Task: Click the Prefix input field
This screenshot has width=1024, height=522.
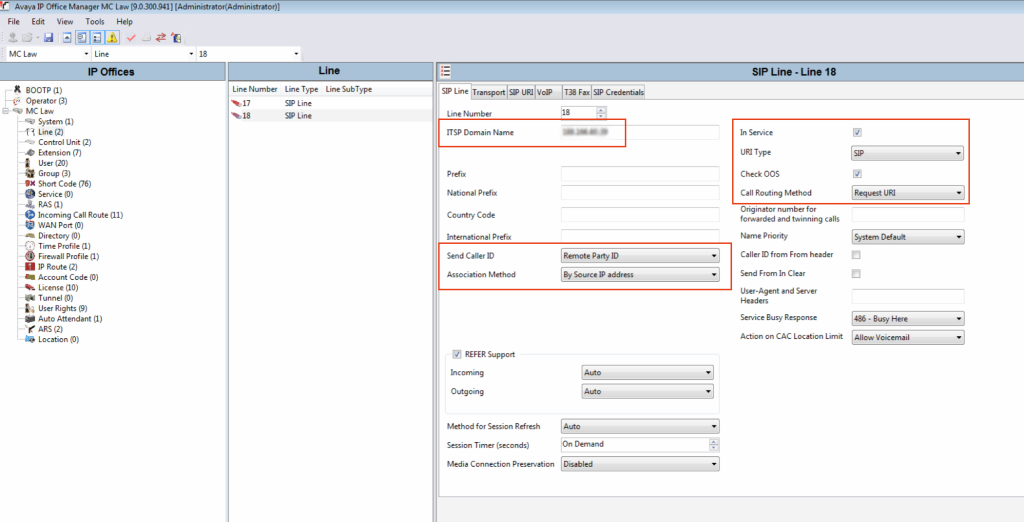Action: (x=640, y=174)
